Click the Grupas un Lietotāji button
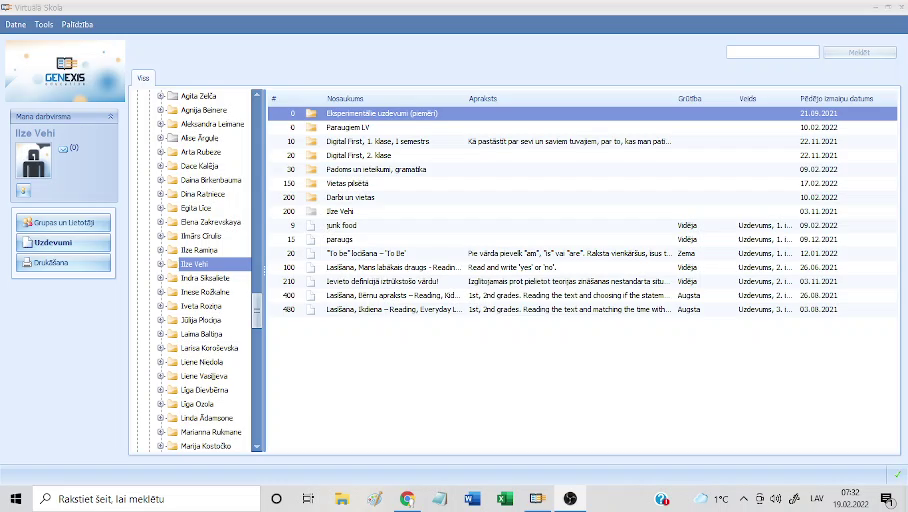Viewport: 908px width, 512px height. tap(63, 222)
